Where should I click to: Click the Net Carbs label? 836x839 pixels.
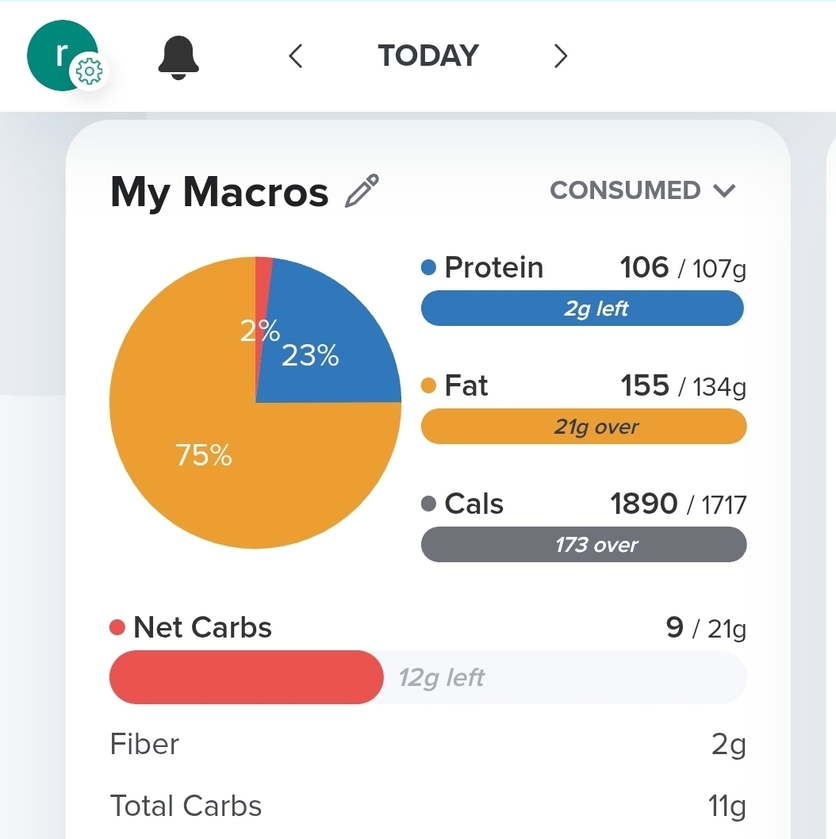202,628
